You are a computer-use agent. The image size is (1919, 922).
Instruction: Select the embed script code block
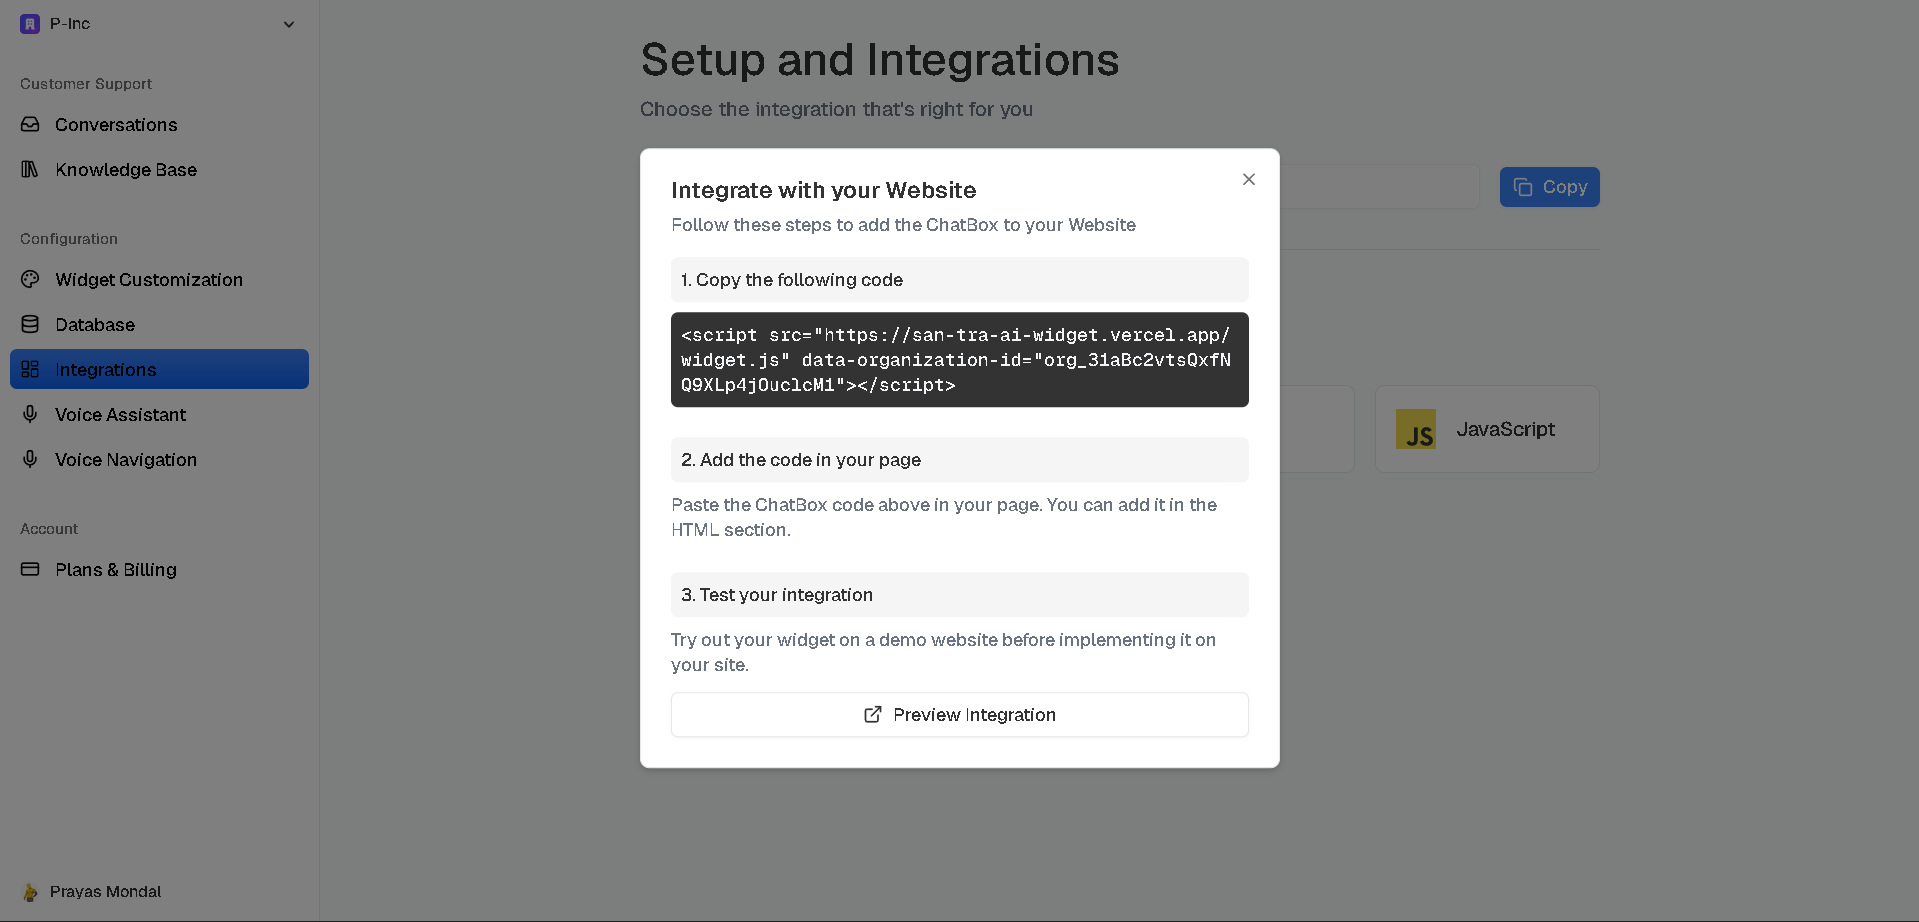pos(958,359)
